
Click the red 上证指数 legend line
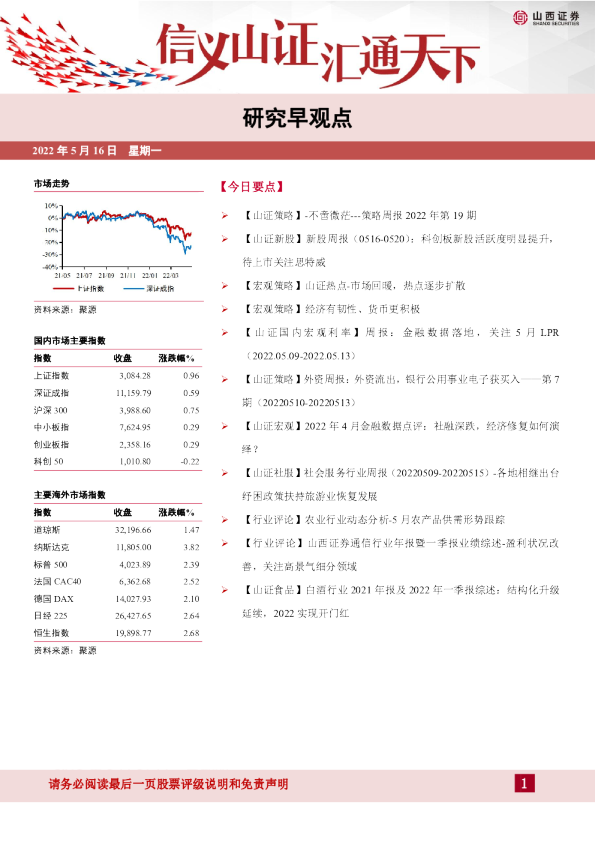pos(63,289)
